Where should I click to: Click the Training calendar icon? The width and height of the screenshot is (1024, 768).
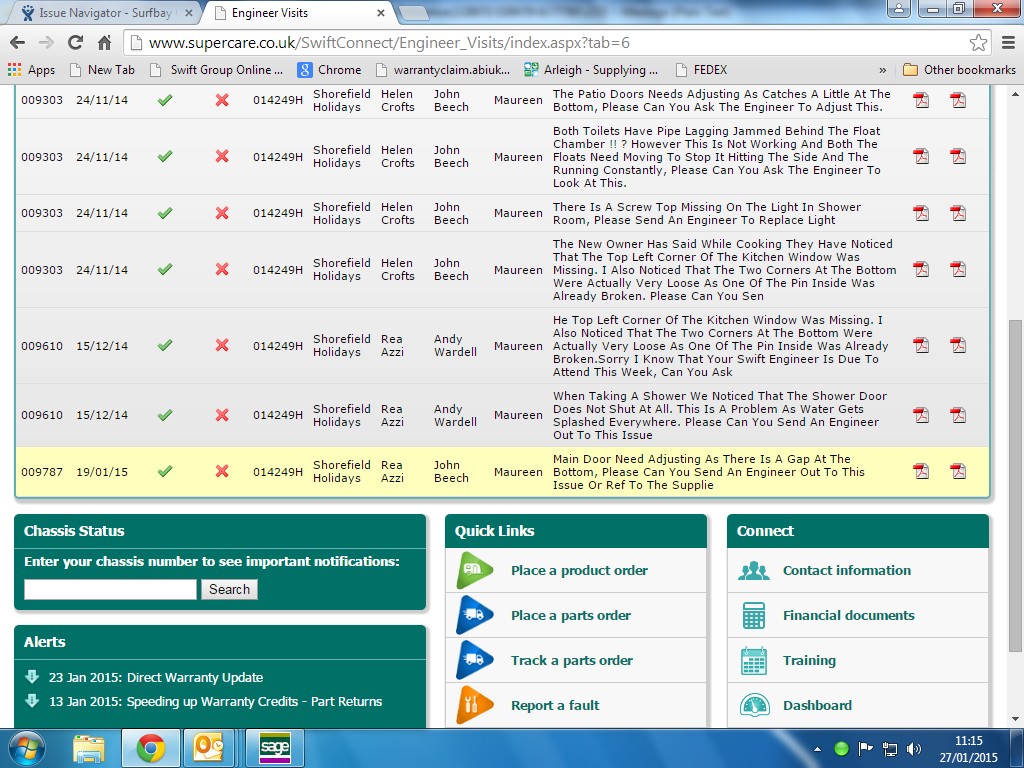tap(754, 661)
